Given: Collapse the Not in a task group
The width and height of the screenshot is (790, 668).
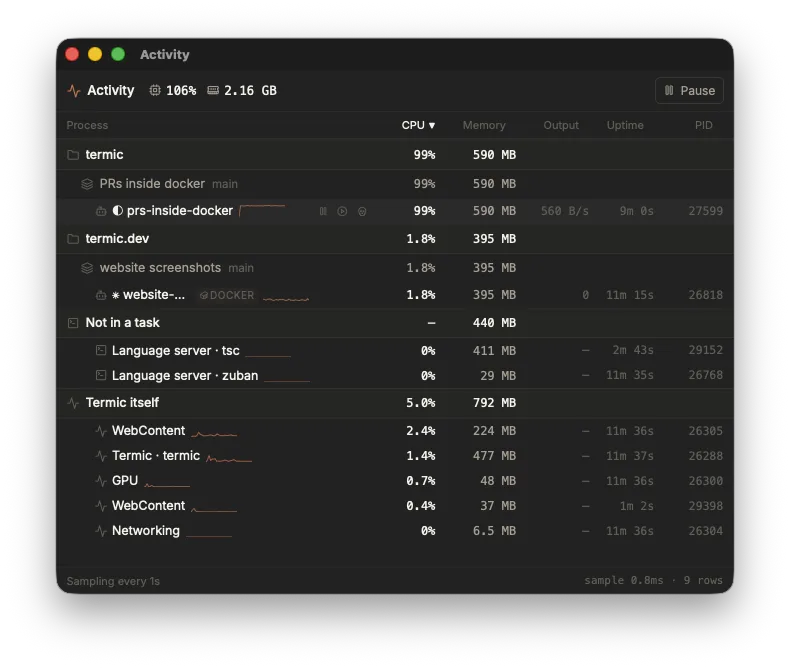Looking at the screenshot, I should pos(395,323).
